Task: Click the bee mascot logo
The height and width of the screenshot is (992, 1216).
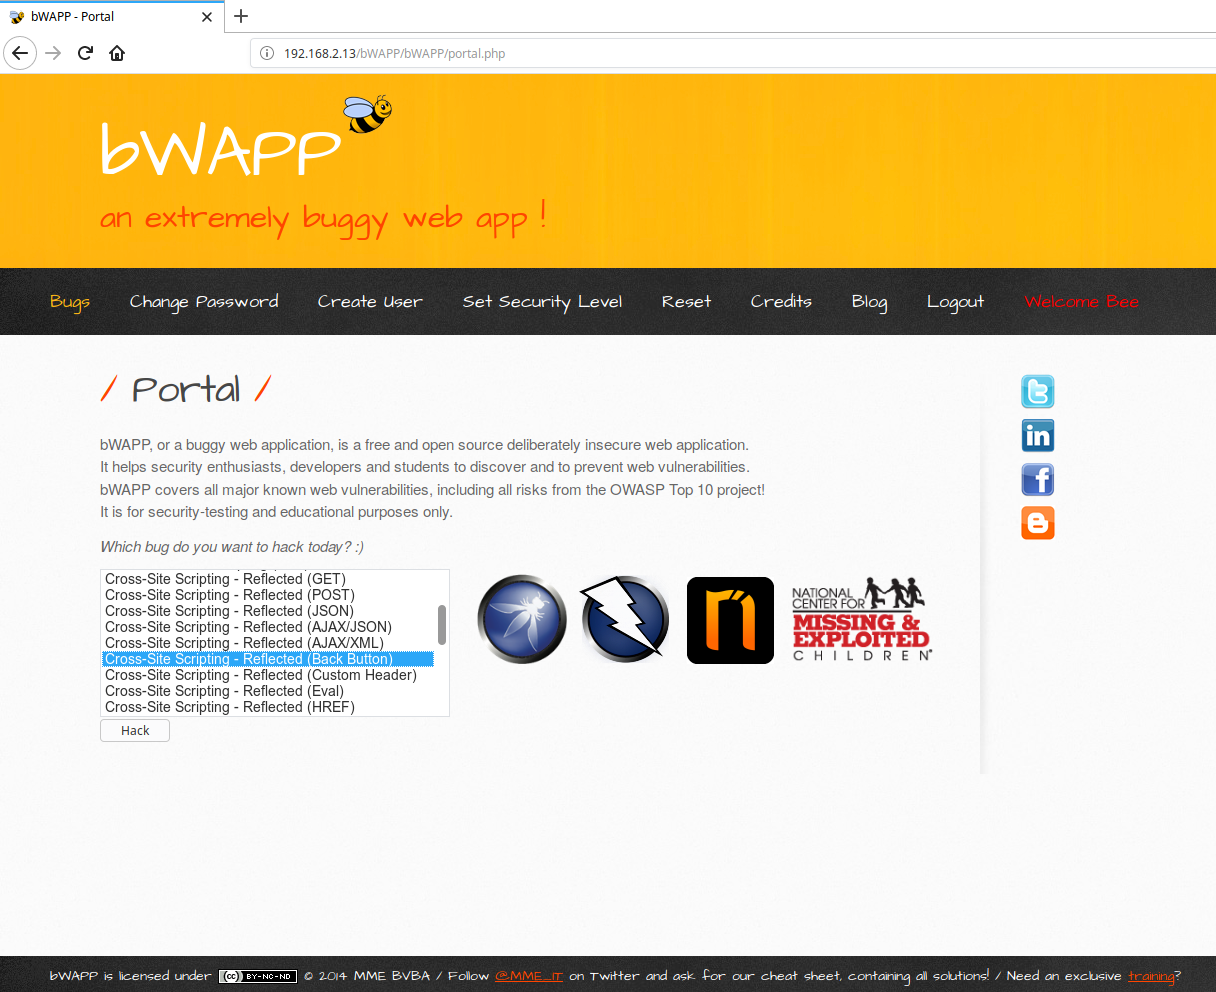Action: (367, 113)
